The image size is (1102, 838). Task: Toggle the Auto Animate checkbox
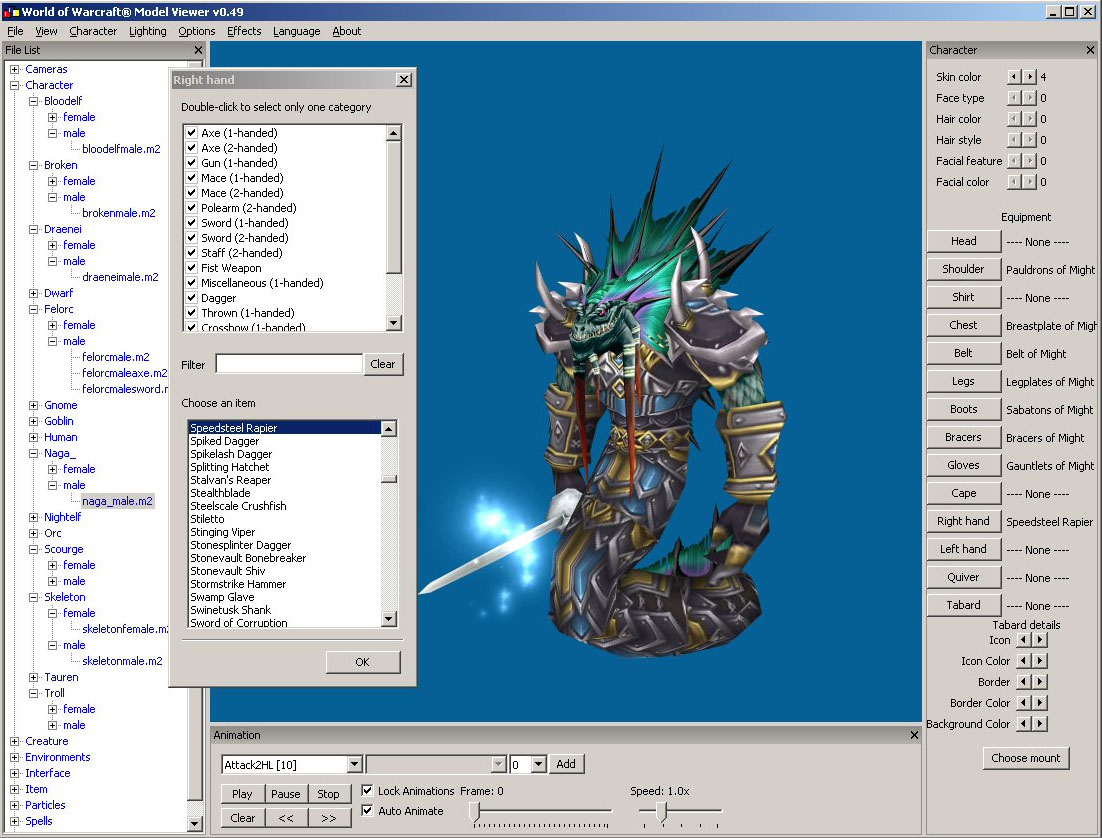[x=368, y=811]
